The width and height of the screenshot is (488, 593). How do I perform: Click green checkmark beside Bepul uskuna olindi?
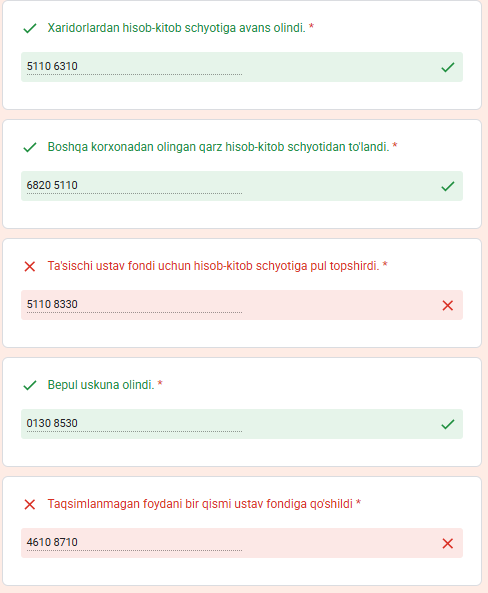coord(30,385)
